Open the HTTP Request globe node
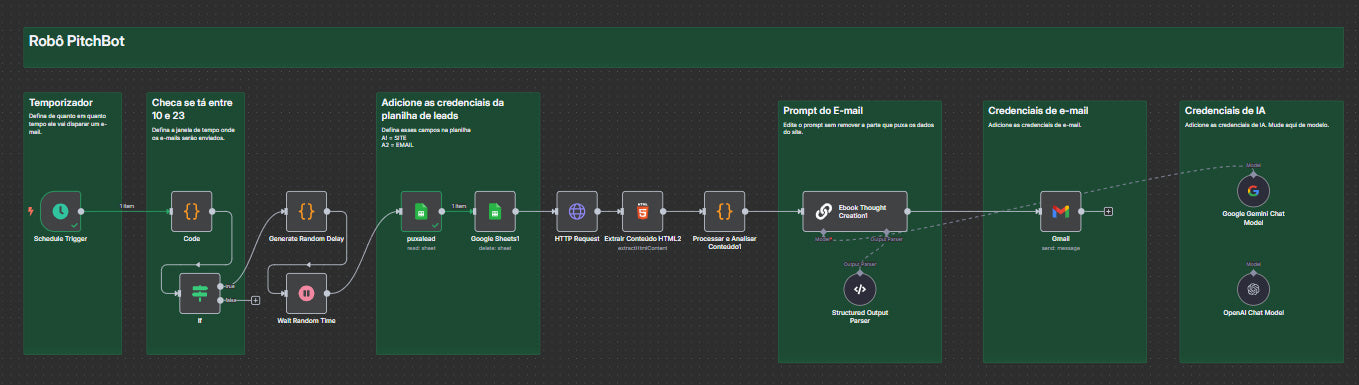The width and height of the screenshot is (1359, 385). (x=577, y=211)
